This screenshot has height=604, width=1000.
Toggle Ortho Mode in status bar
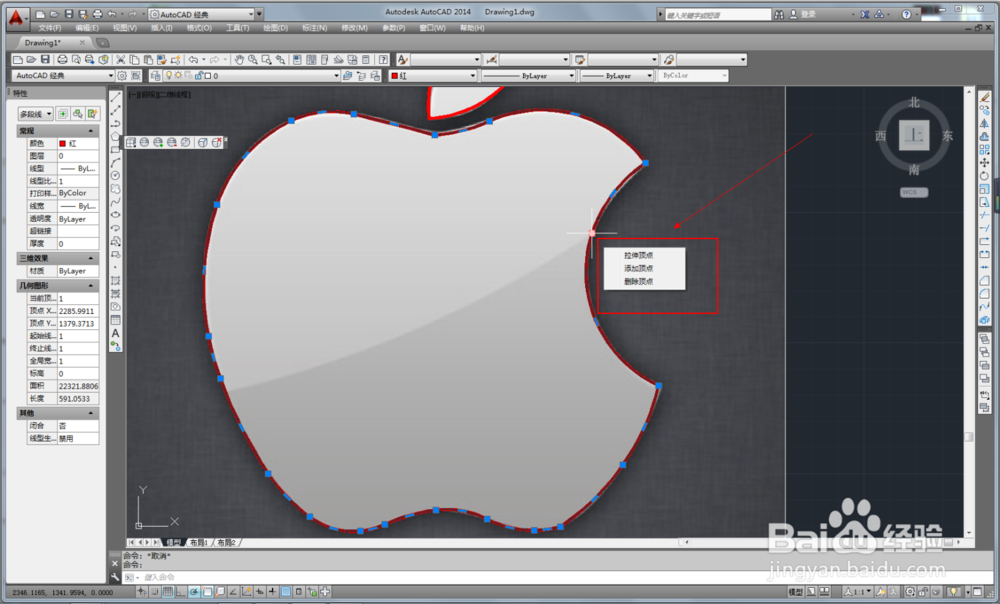181,592
